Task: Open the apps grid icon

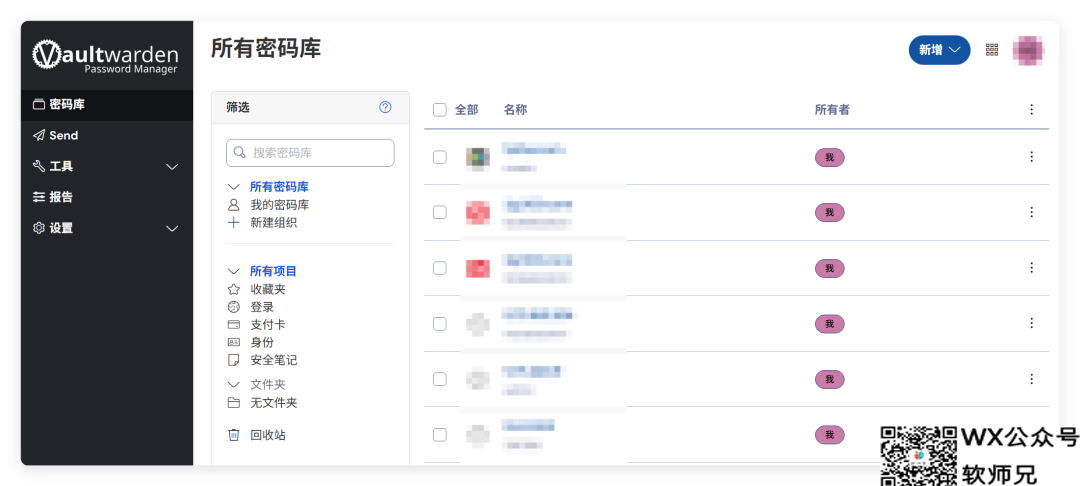Action: point(992,50)
